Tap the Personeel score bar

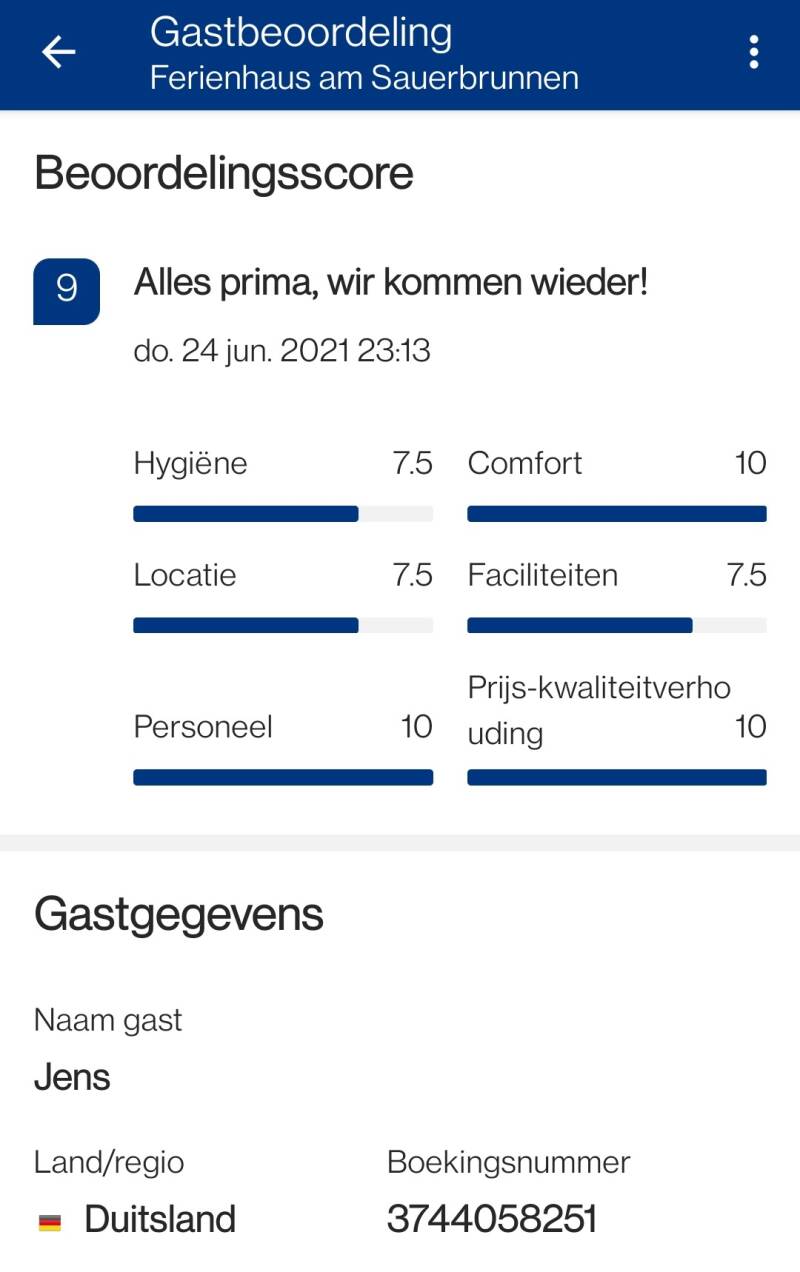click(282, 778)
